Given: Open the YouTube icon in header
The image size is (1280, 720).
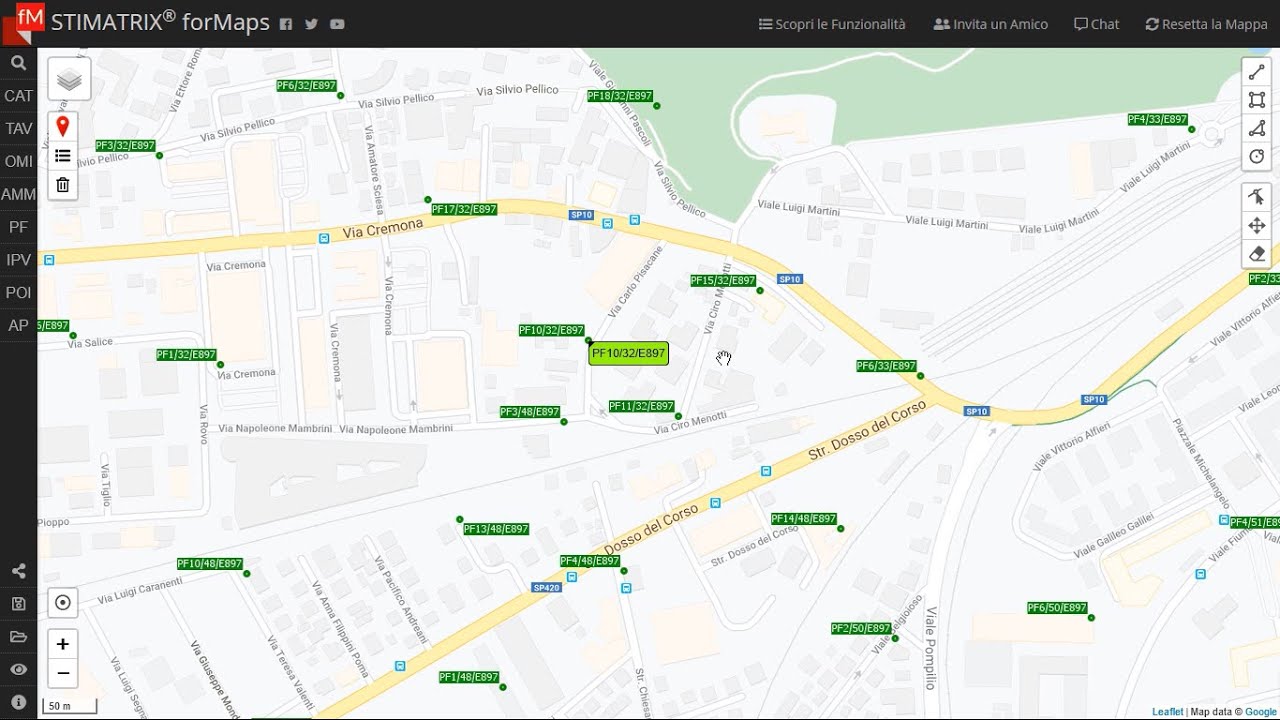Looking at the screenshot, I should [337, 24].
